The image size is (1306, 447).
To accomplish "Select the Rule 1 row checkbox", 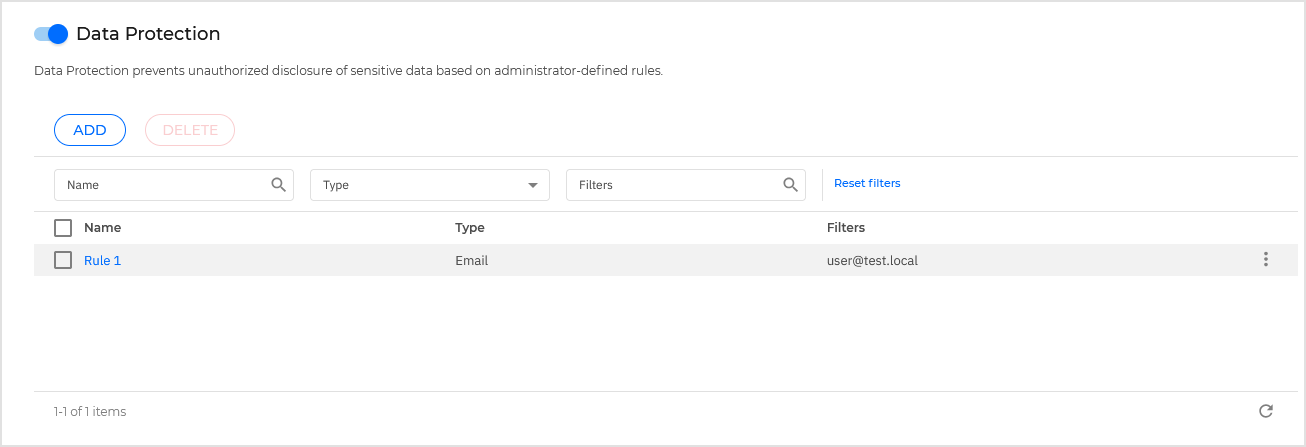I will 63,260.
